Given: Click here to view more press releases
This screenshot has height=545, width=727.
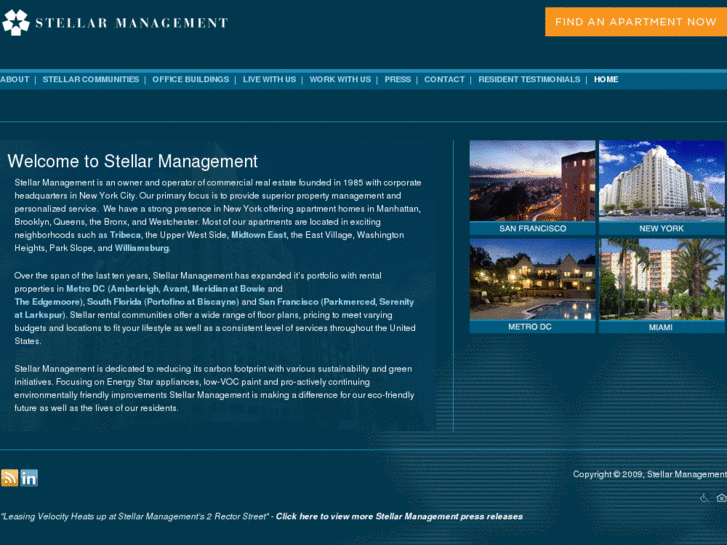Looking at the screenshot, I should coord(399,517).
